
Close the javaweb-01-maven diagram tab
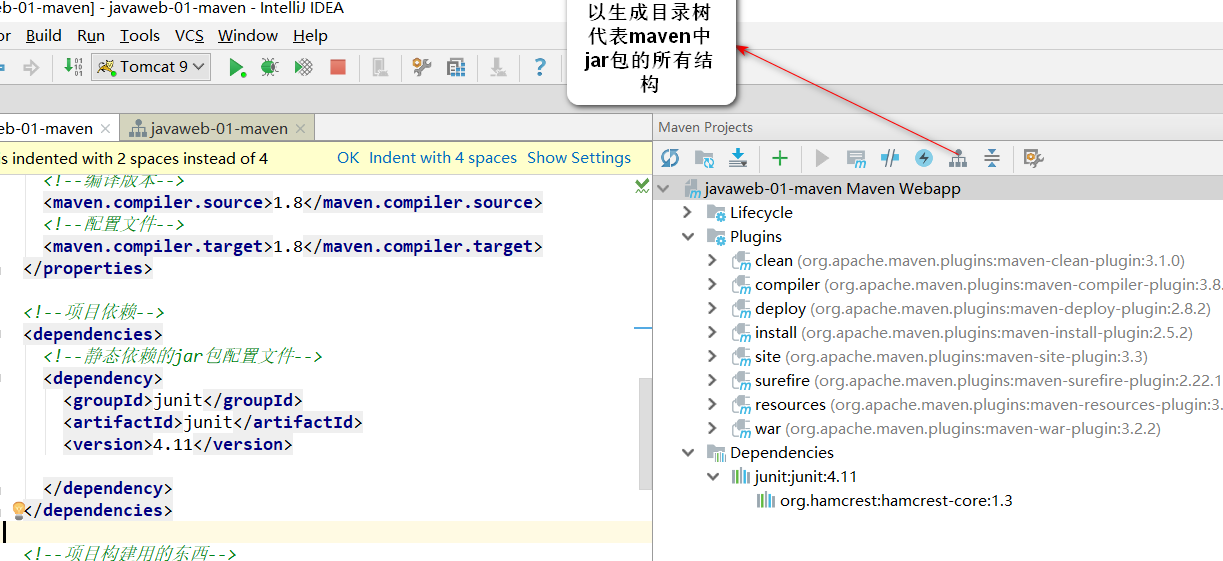pos(301,128)
